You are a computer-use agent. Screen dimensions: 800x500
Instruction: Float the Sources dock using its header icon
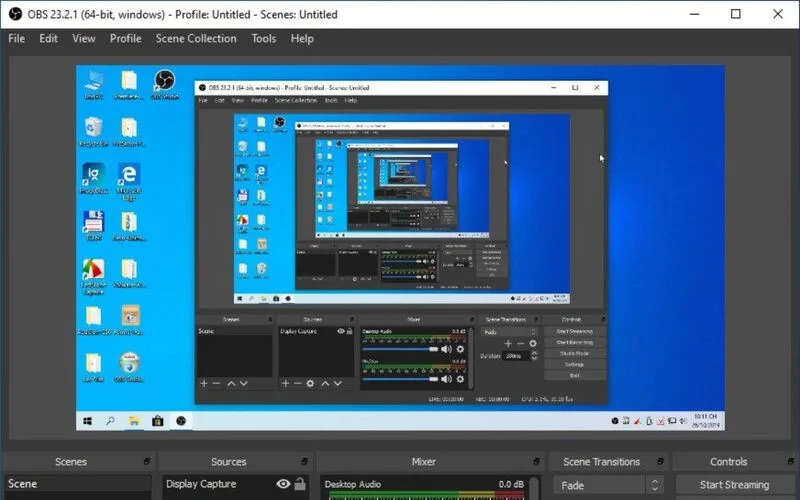(304, 461)
